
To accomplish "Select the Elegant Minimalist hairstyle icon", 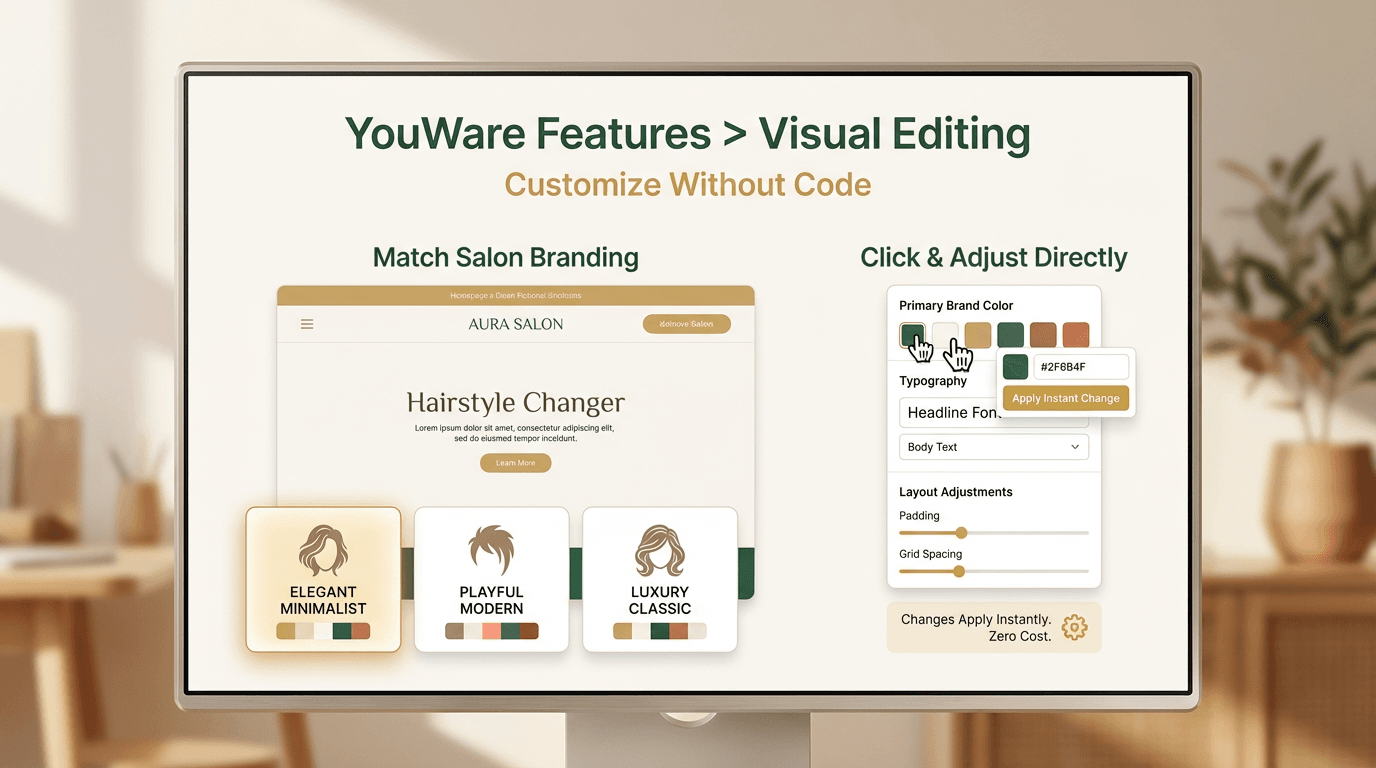I will [x=323, y=550].
